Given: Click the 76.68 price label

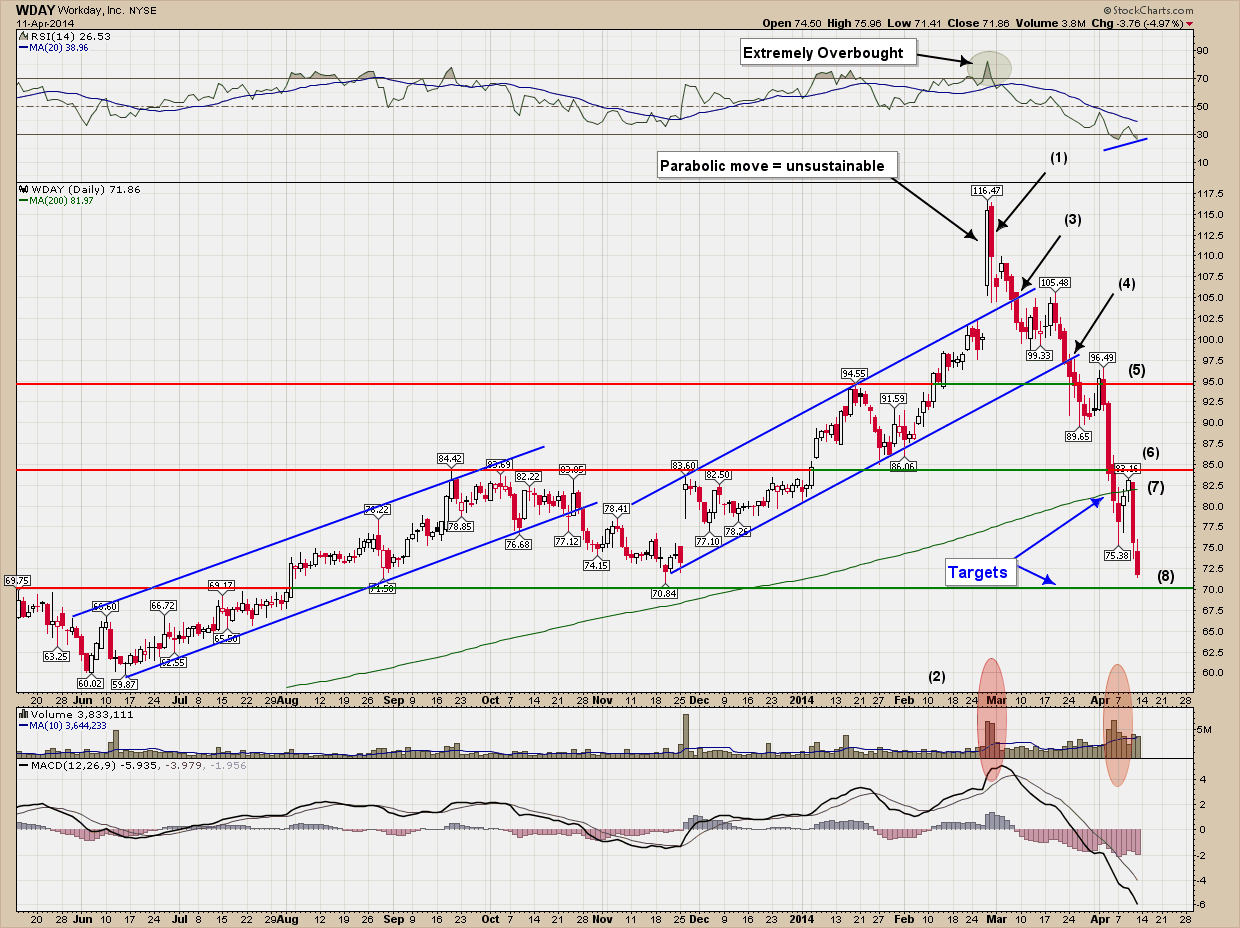Looking at the screenshot, I should pyautogui.click(x=518, y=544).
